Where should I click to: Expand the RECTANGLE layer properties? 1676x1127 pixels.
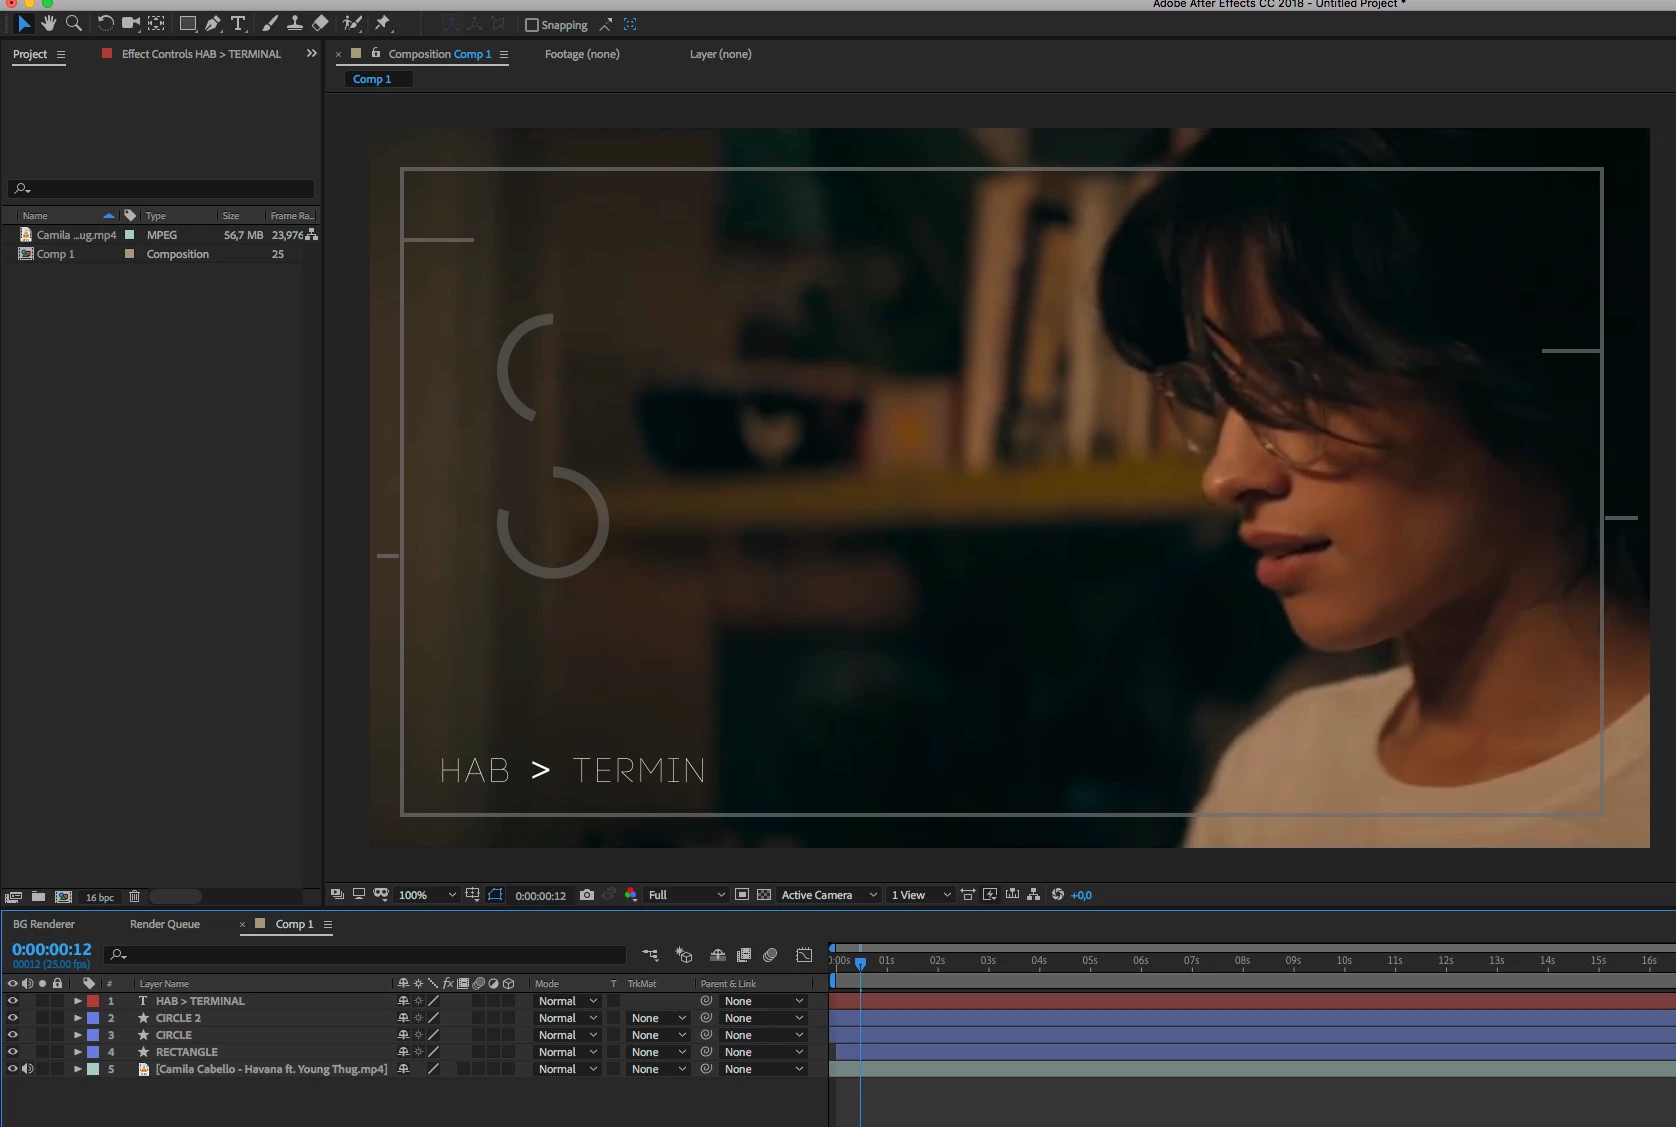click(78, 1052)
